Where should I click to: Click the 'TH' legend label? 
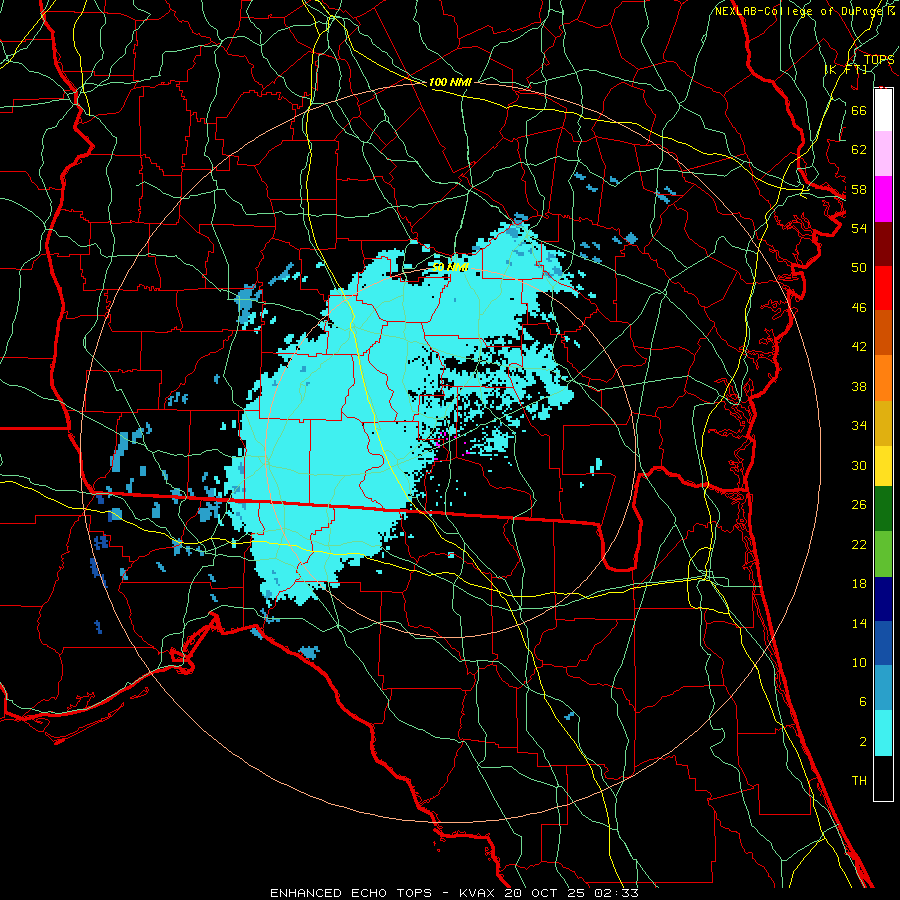(x=859, y=781)
